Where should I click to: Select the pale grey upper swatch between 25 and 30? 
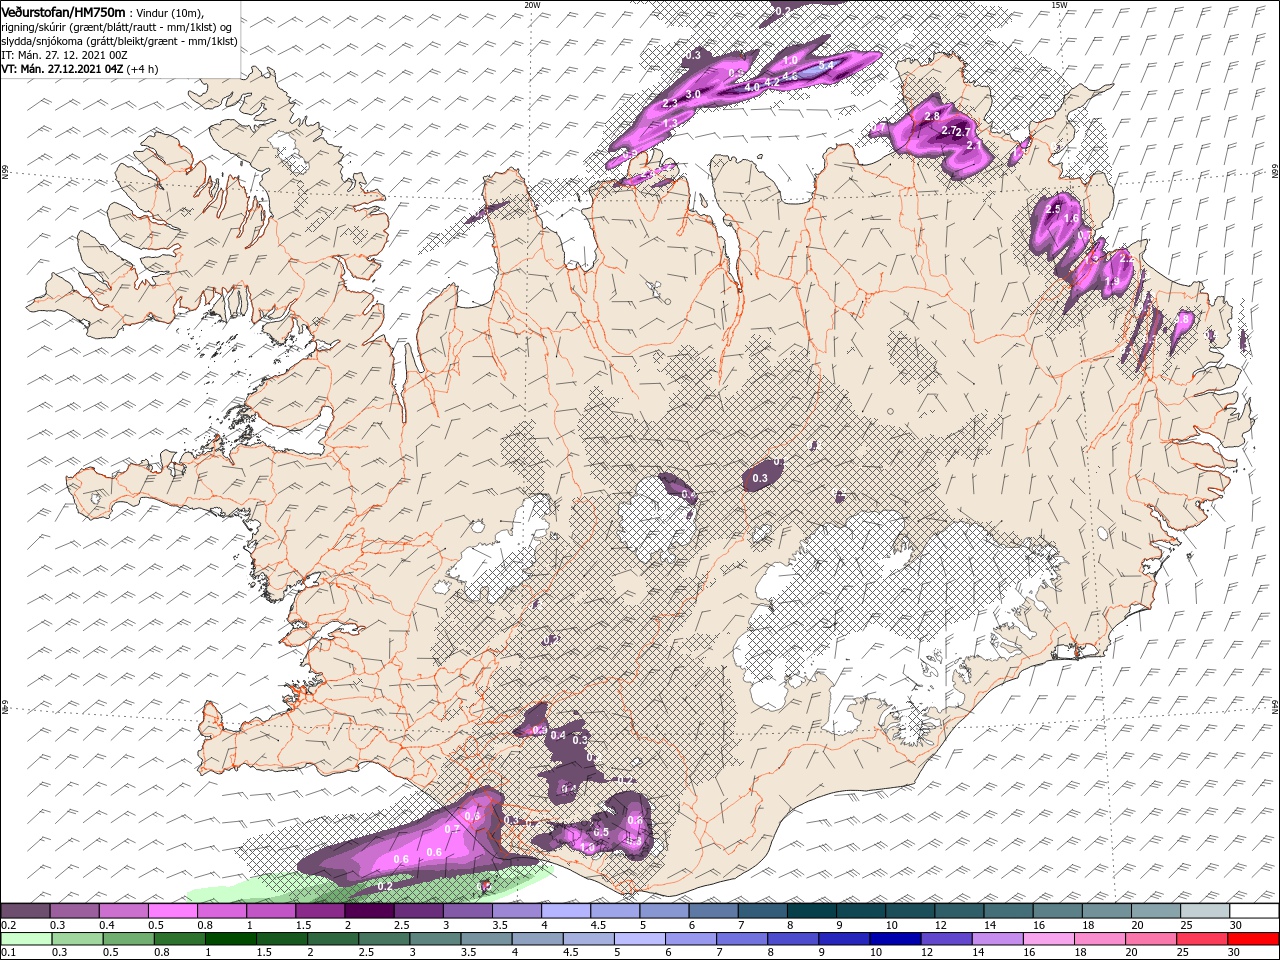[x=1205, y=911]
